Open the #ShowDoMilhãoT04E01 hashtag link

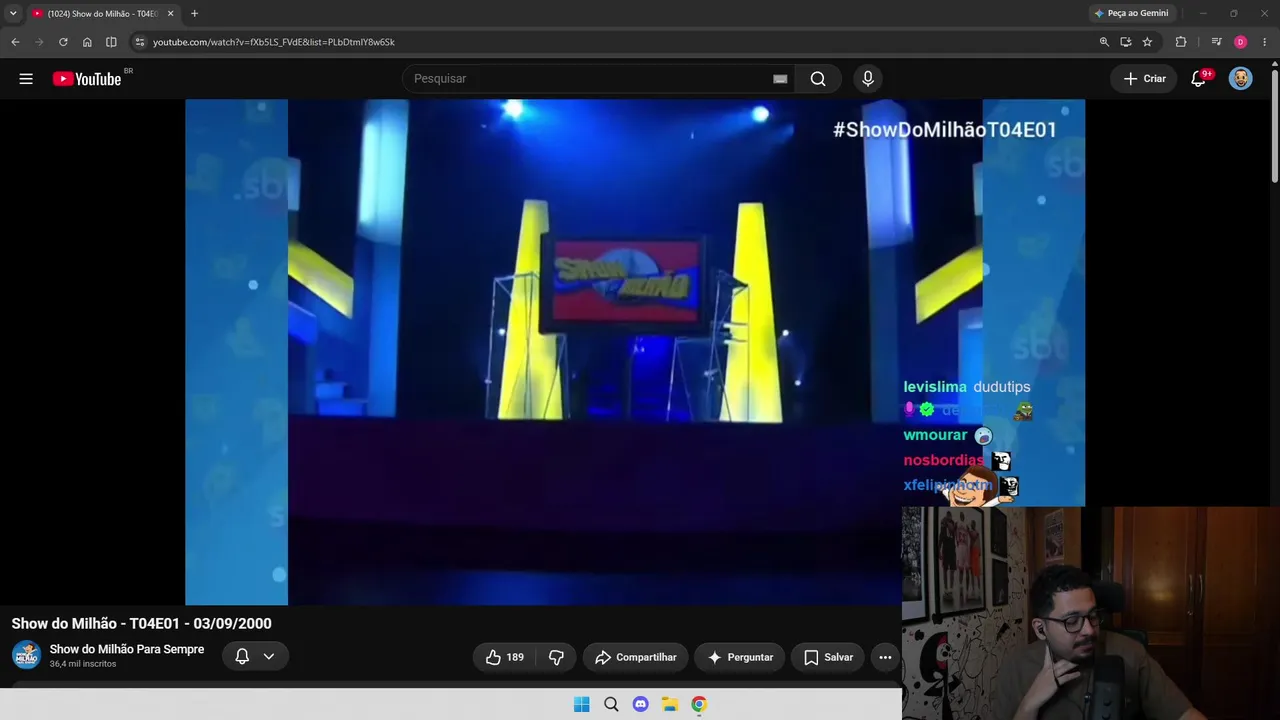click(x=945, y=129)
